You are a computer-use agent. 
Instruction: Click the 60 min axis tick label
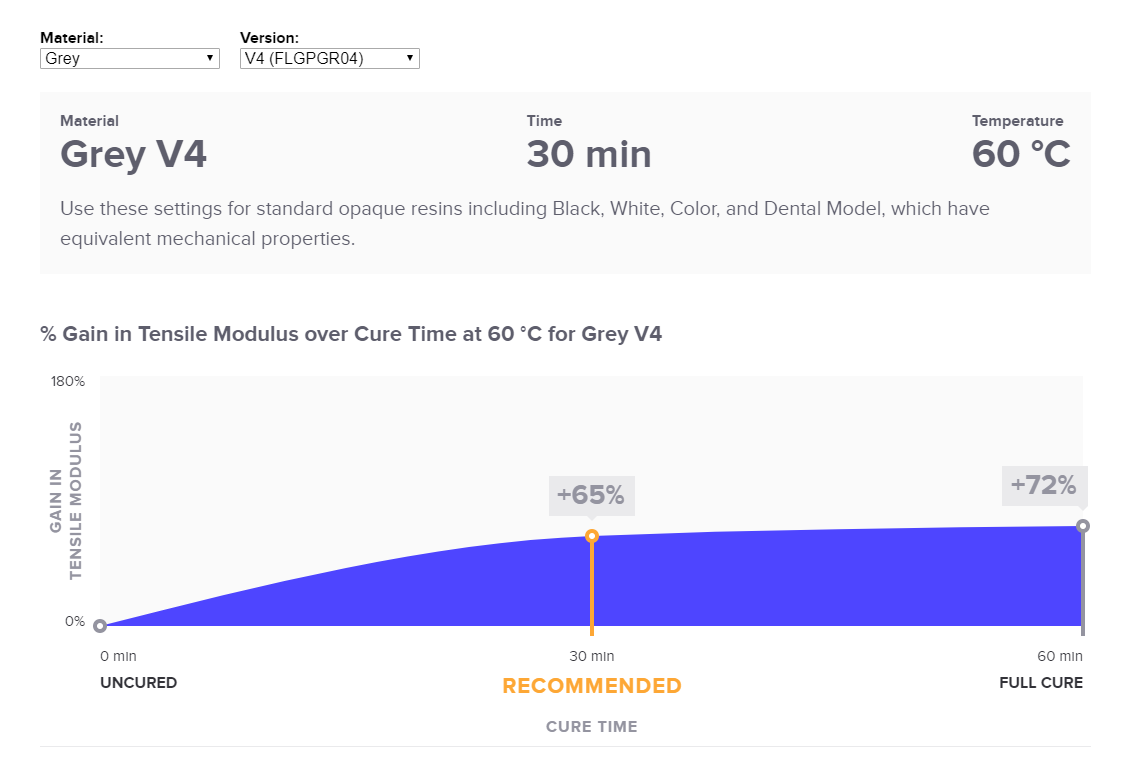point(1060,656)
